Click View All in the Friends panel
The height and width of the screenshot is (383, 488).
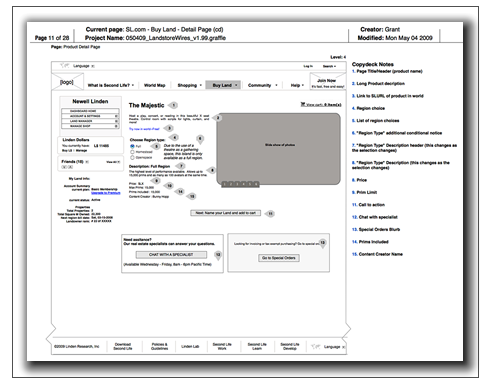113,162
